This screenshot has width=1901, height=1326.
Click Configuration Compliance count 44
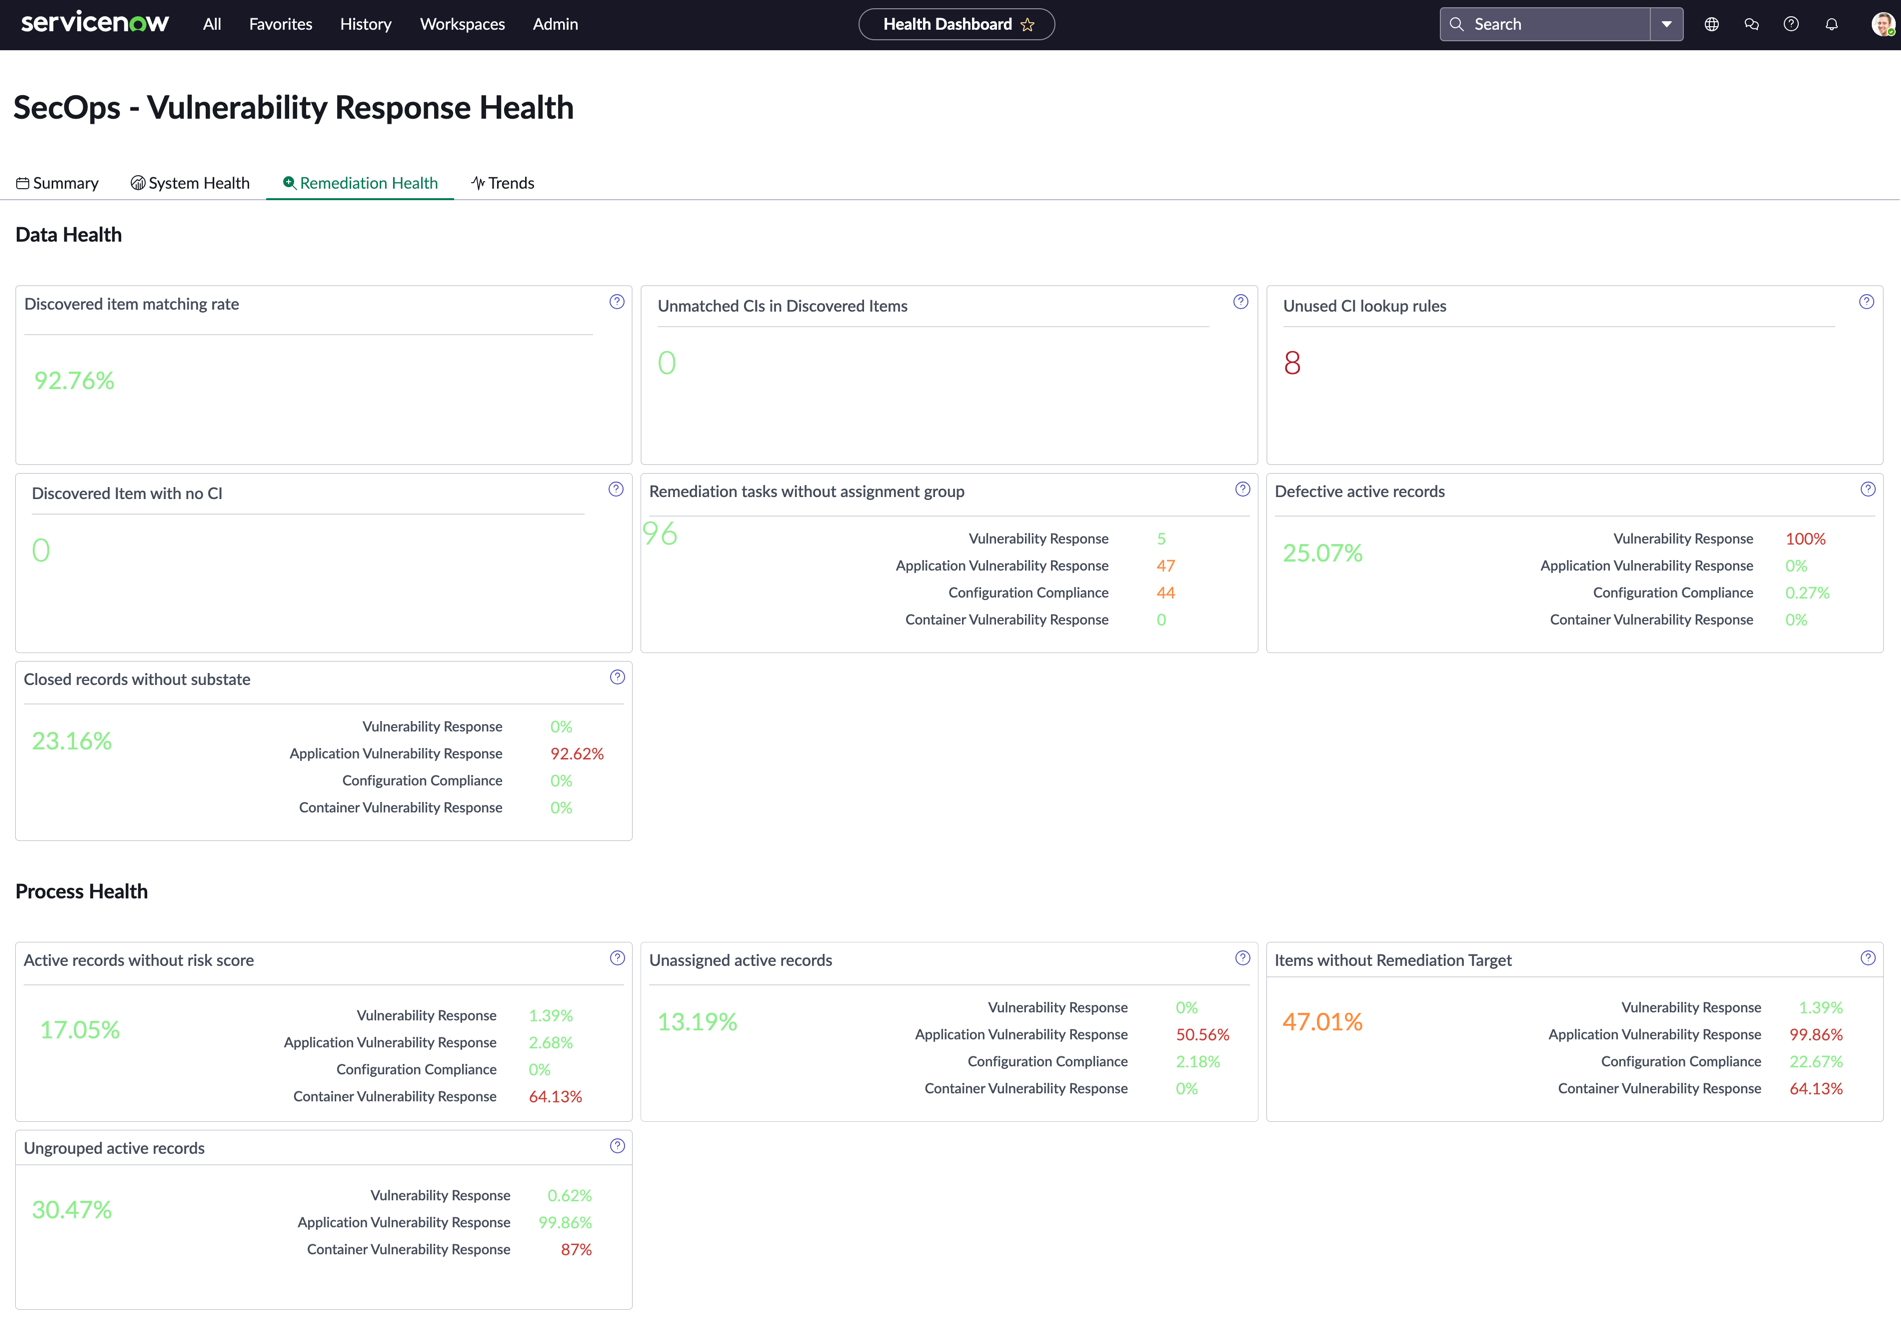click(x=1166, y=593)
